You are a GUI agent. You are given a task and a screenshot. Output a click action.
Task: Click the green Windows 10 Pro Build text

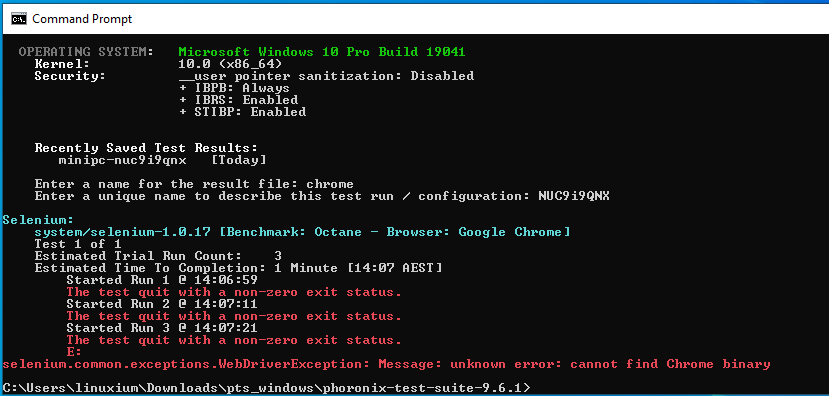[322, 52]
